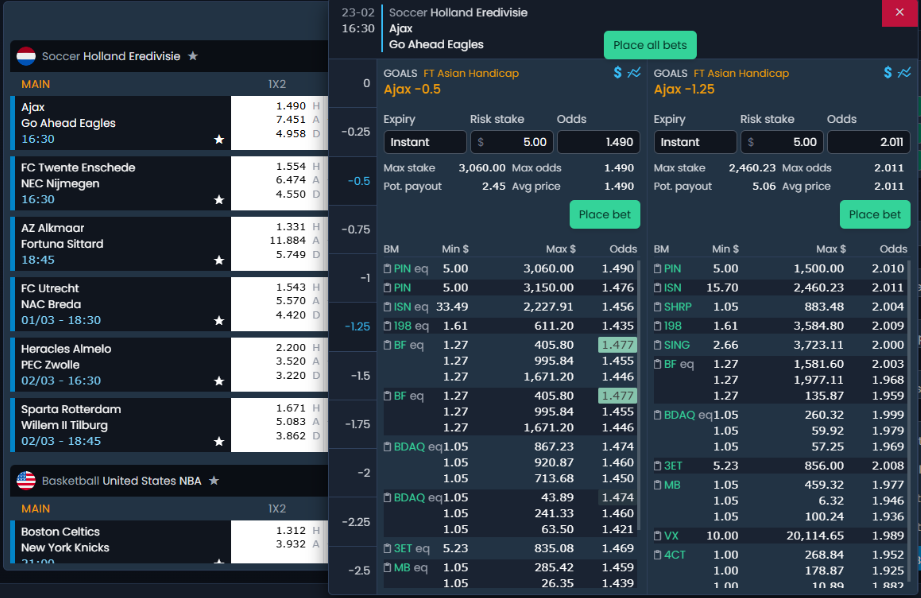
Task: Click the Risk stake field for Ajax -0.5
Action: point(511,142)
